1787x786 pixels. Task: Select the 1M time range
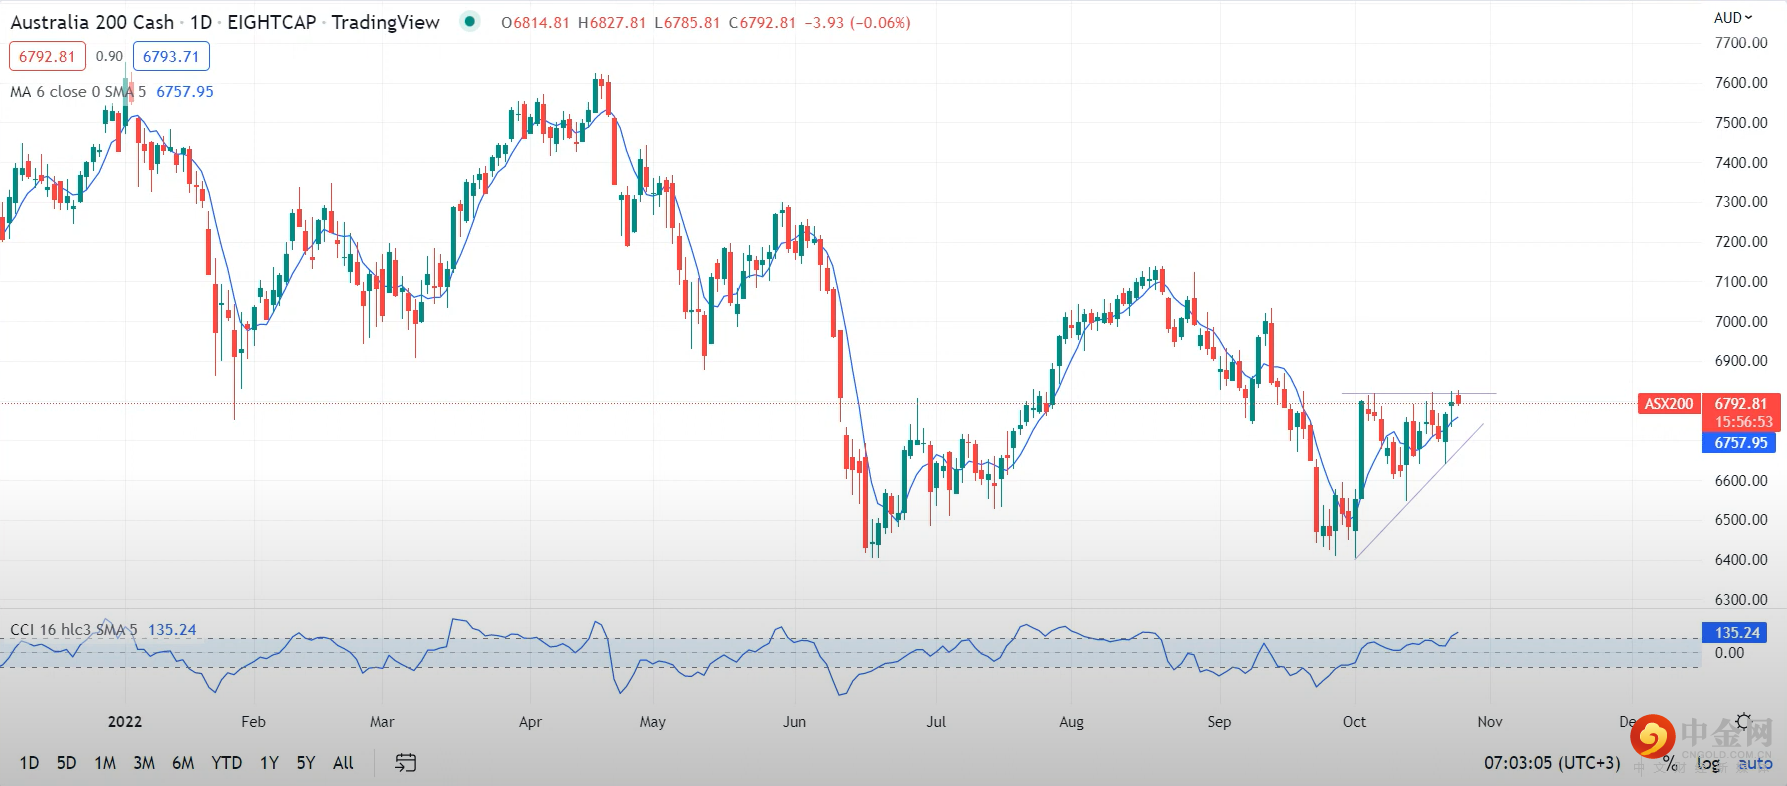pyautogui.click(x=105, y=763)
